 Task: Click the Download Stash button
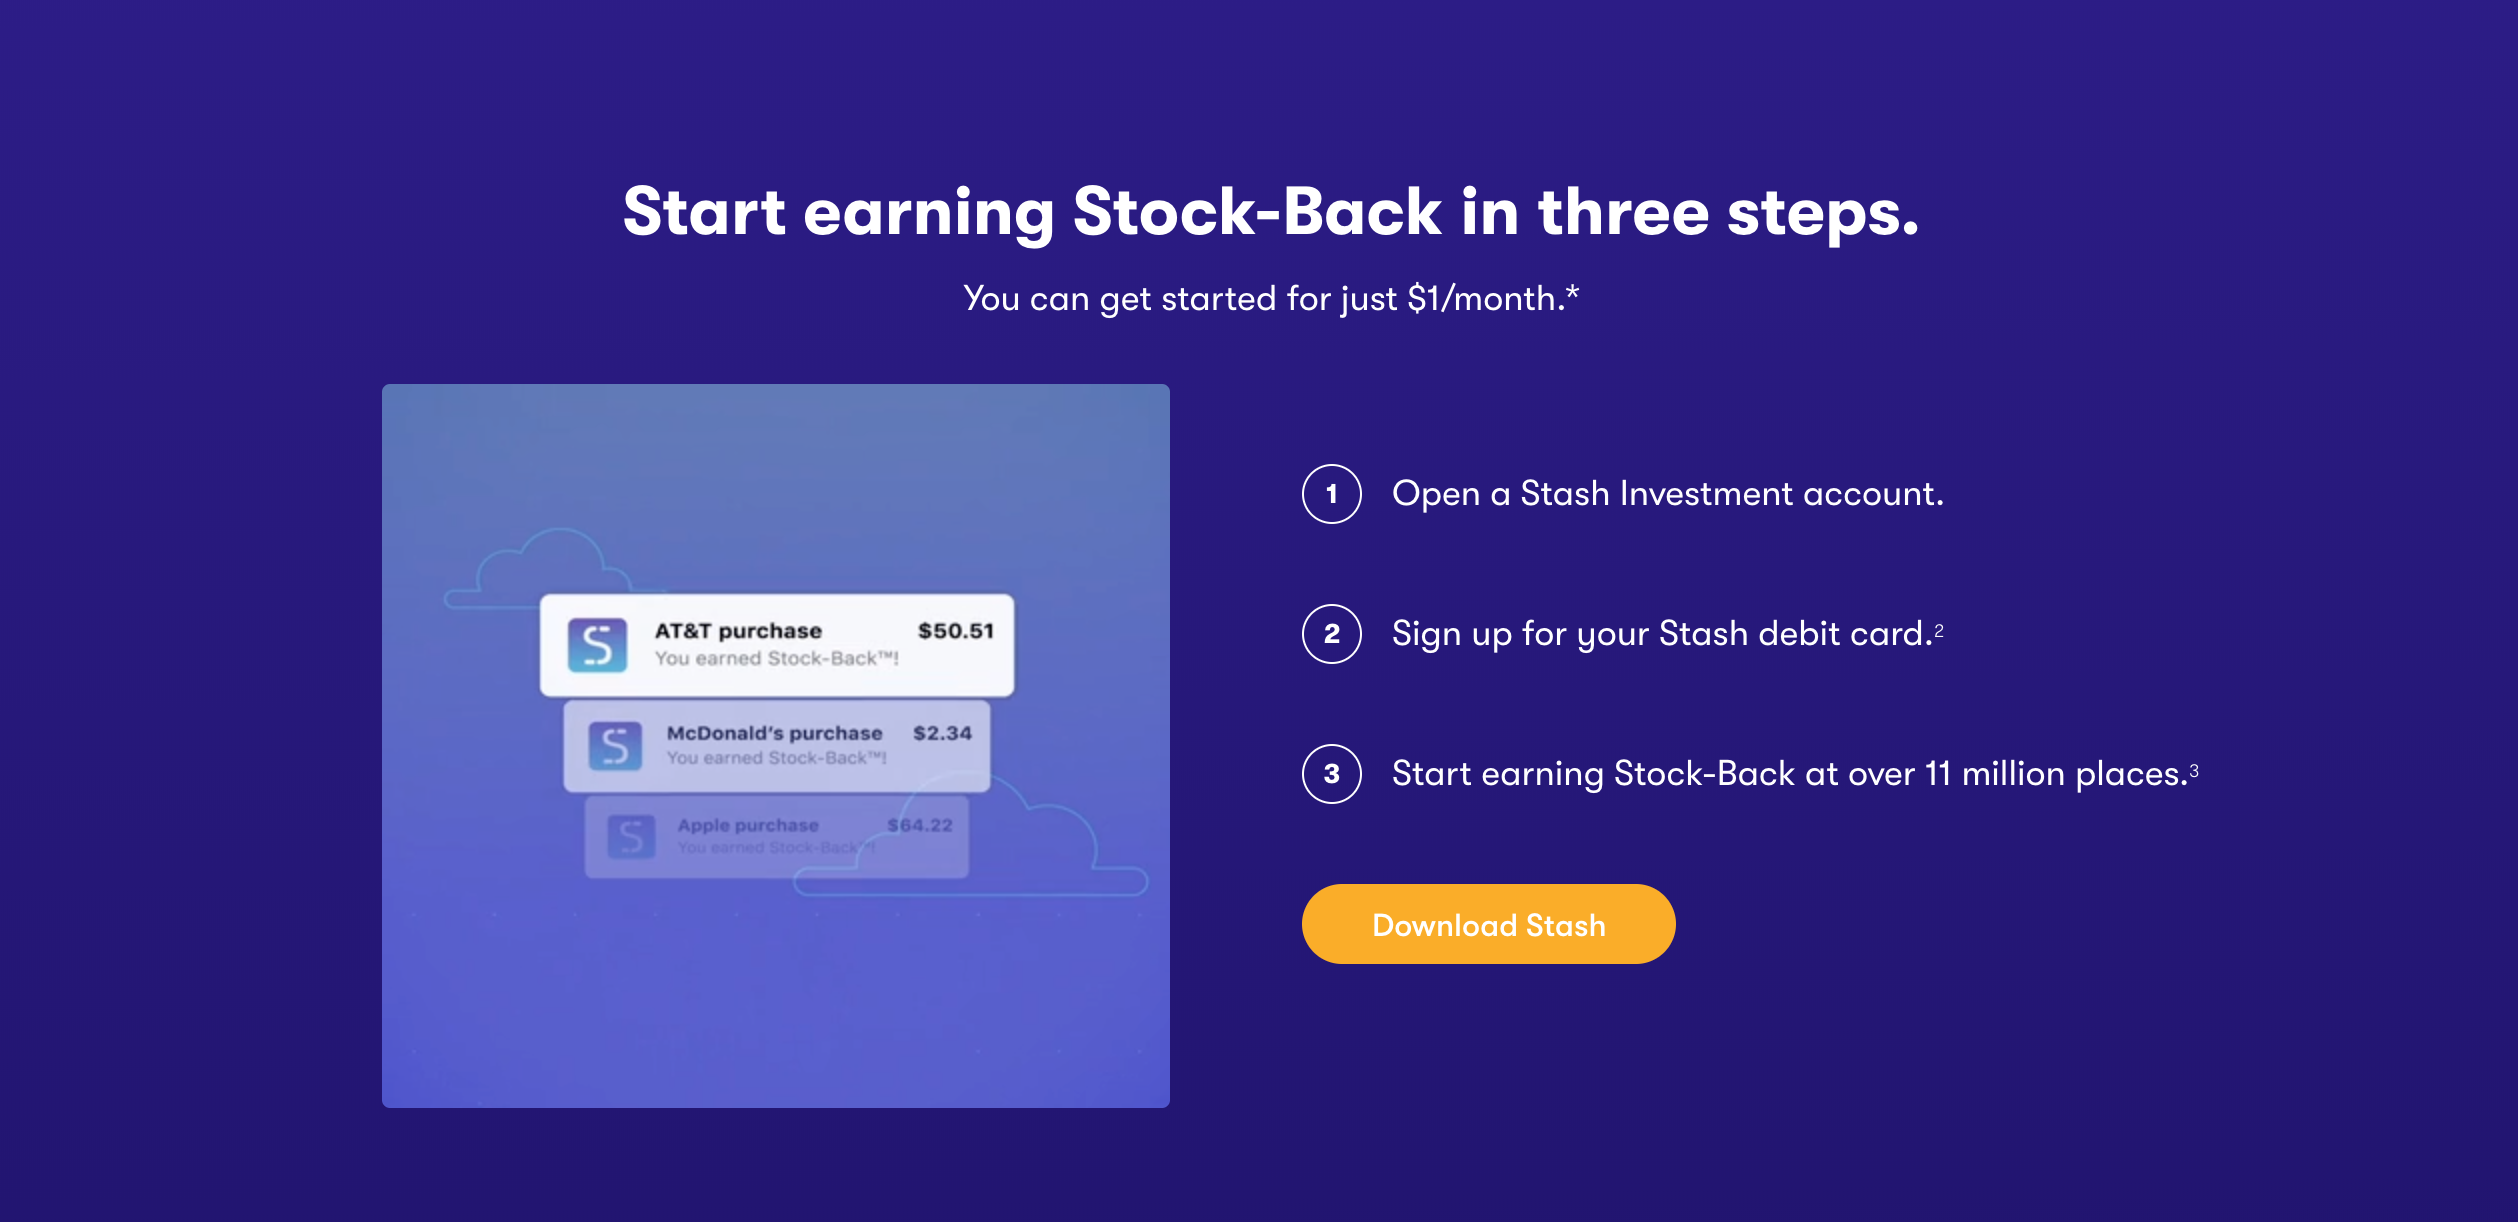(1488, 924)
